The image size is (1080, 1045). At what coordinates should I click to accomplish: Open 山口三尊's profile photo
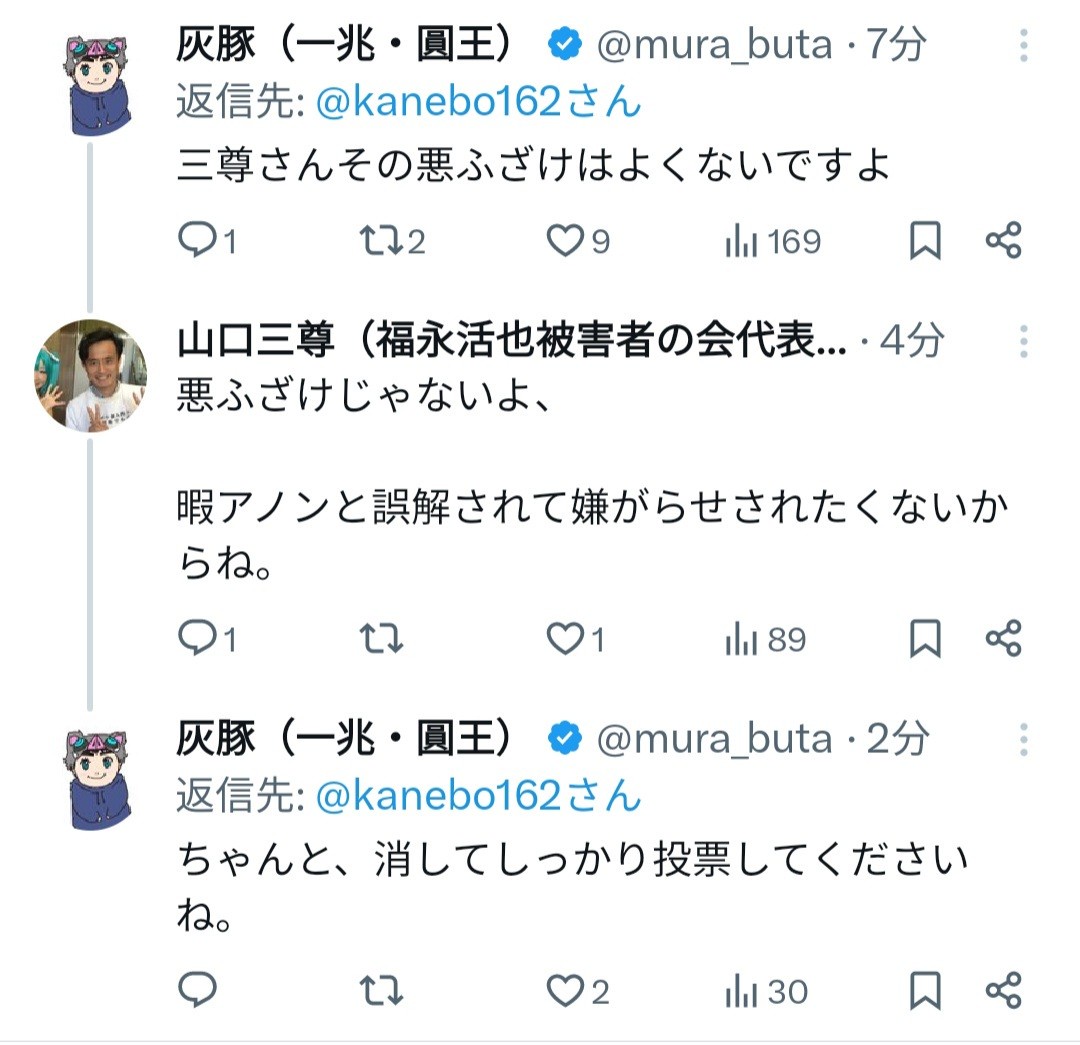click(x=91, y=375)
